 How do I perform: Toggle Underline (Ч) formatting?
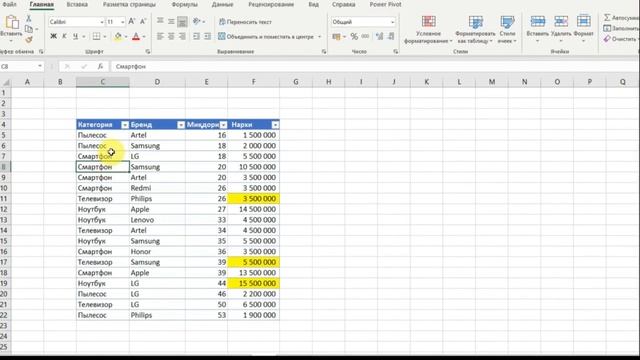(x=76, y=37)
